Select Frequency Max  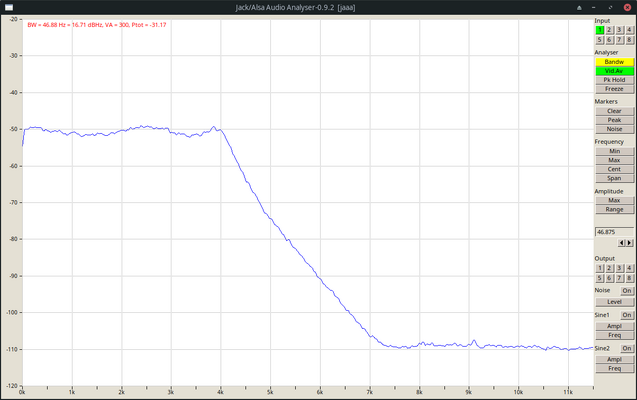pyautogui.click(x=614, y=160)
